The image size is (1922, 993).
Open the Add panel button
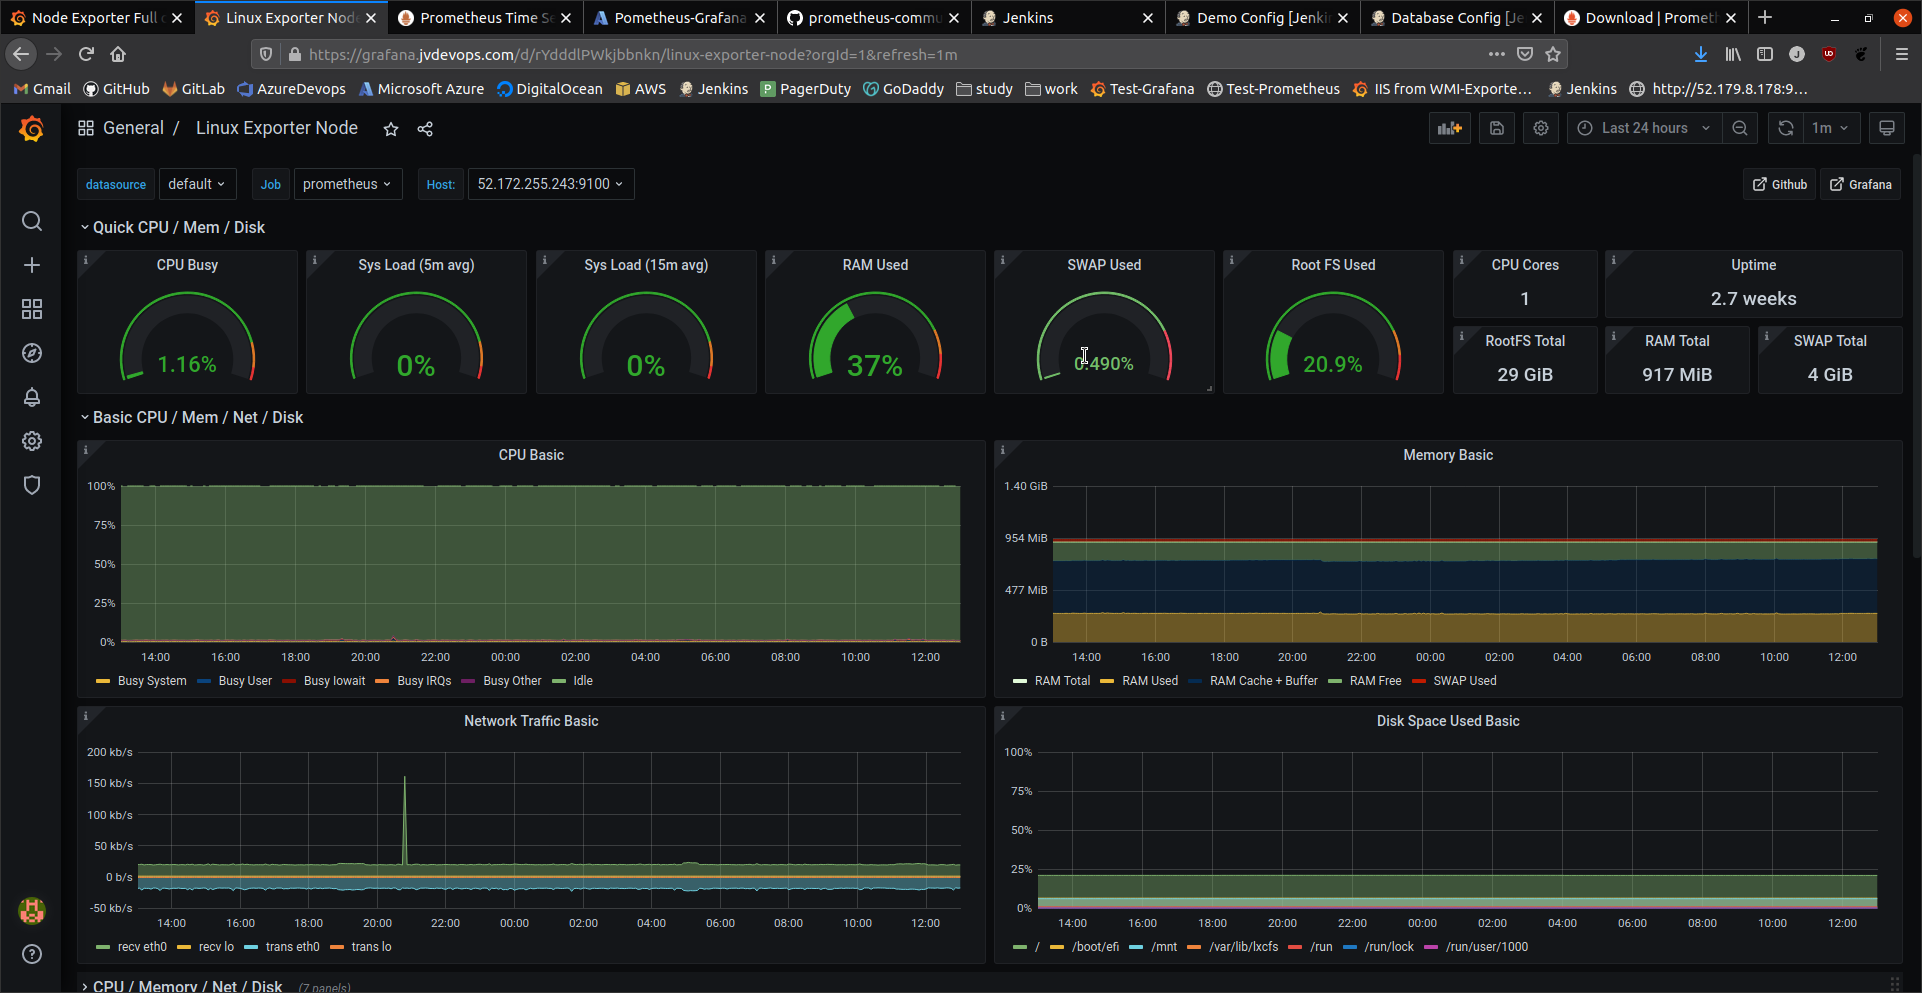coord(1449,128)
